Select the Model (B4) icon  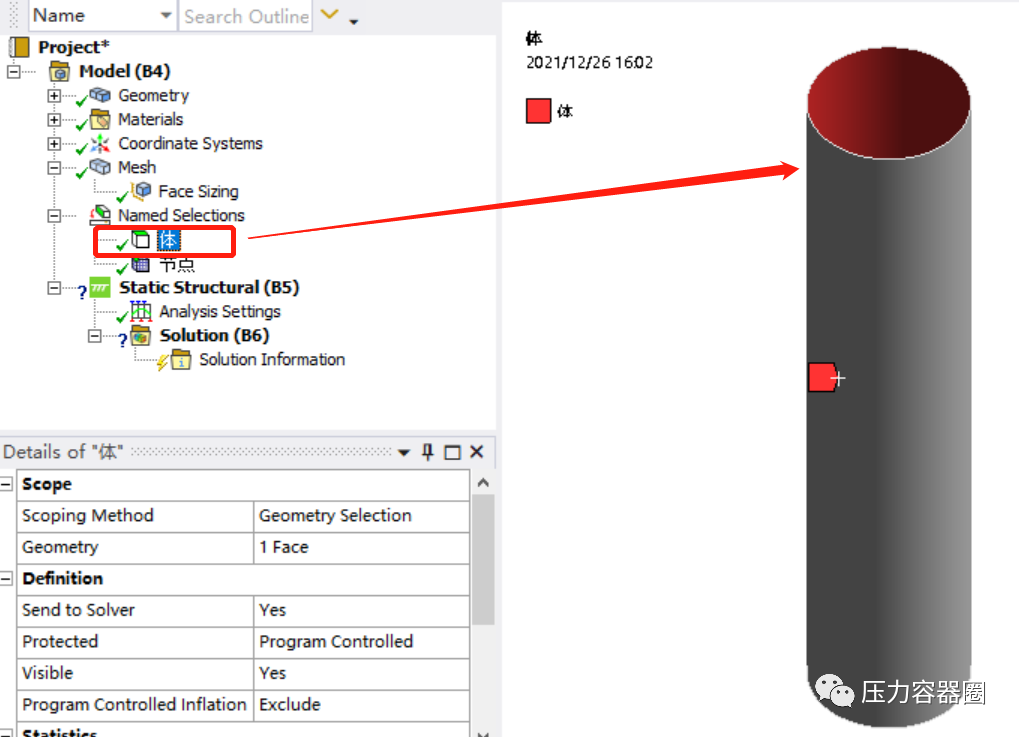(x=60, y=71)
